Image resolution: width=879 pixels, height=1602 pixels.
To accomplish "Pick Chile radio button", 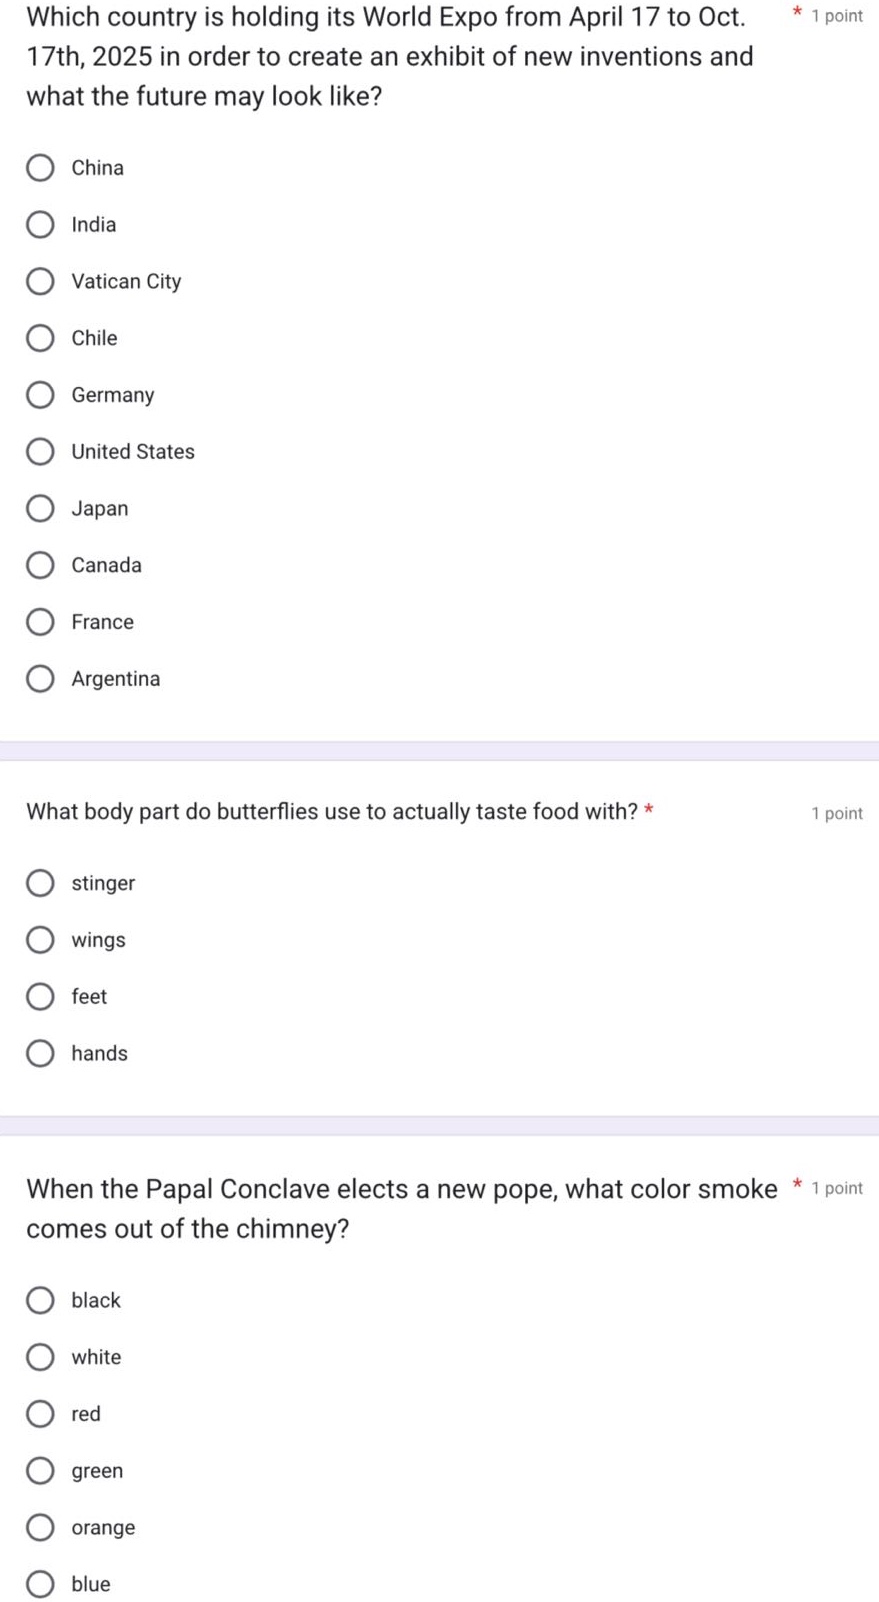I will pyautogui.click(x=40, y=339).
